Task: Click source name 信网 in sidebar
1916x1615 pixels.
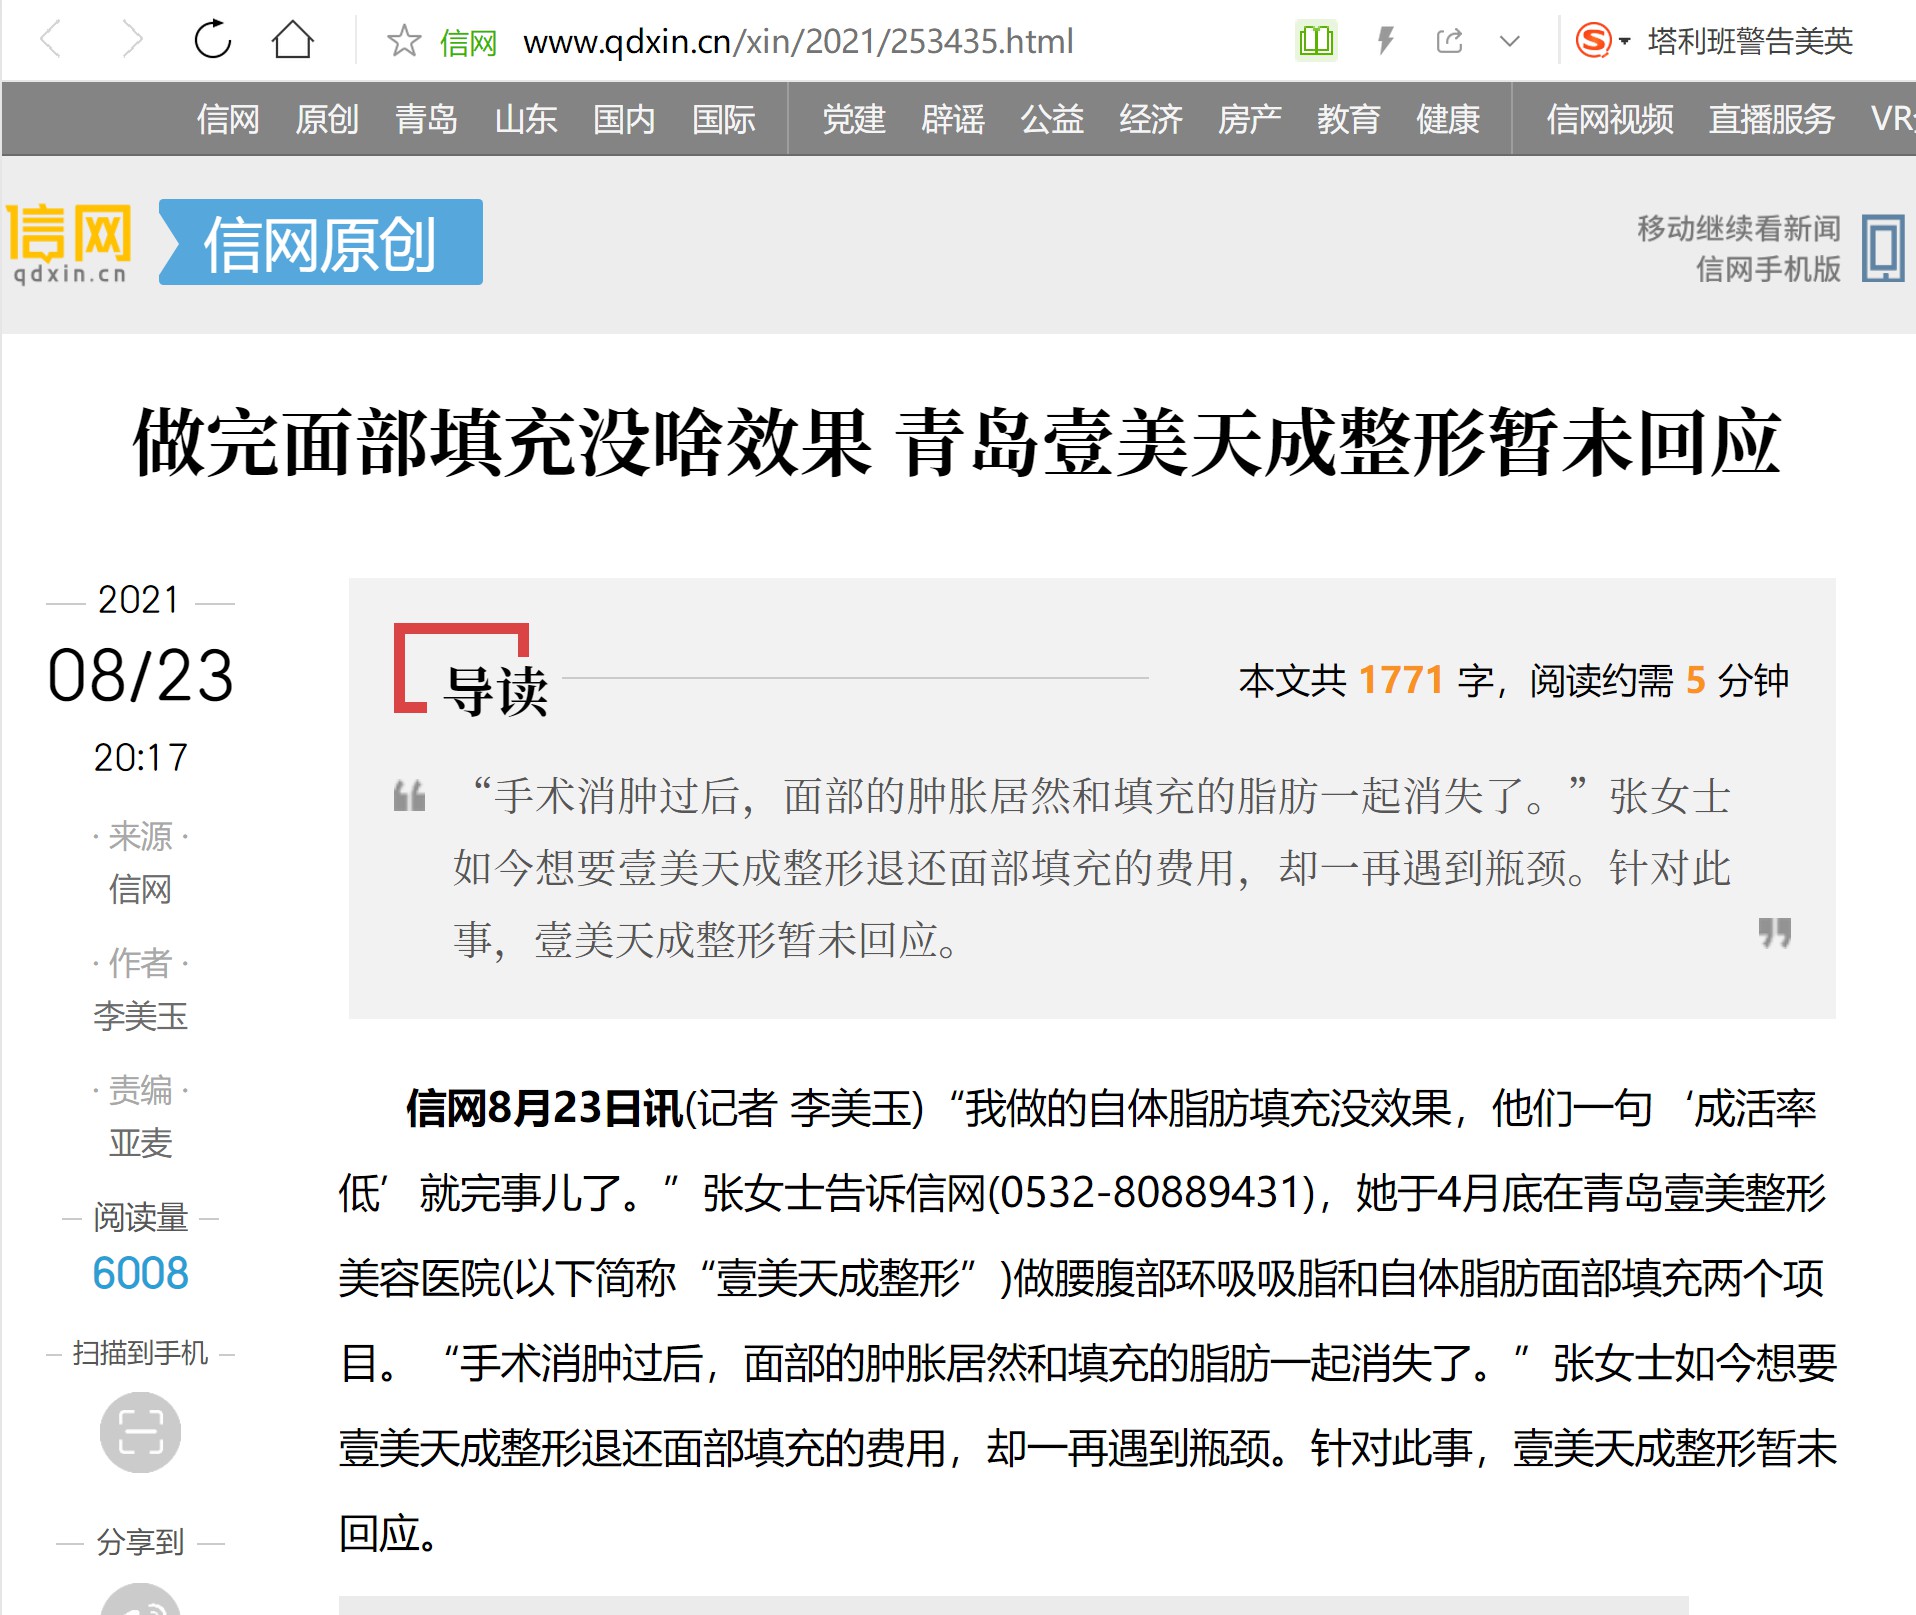Action: click(140, 889)
